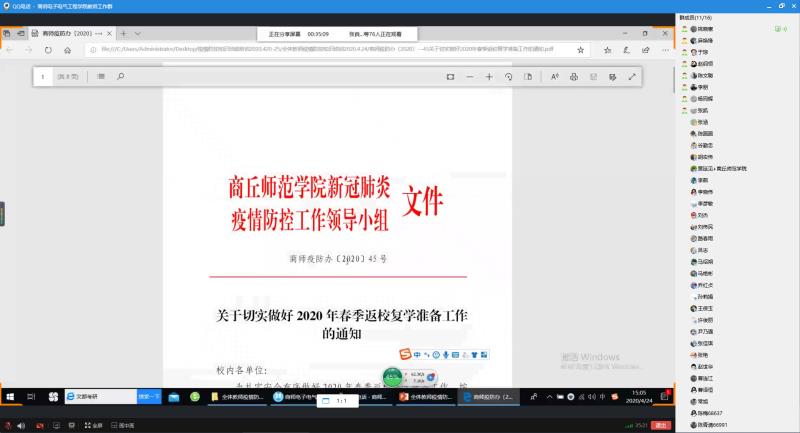This screenshot has width=800, height=433.
Task: Click the fit-to-page icon in PDF toolbar
Action: (449, 76)
